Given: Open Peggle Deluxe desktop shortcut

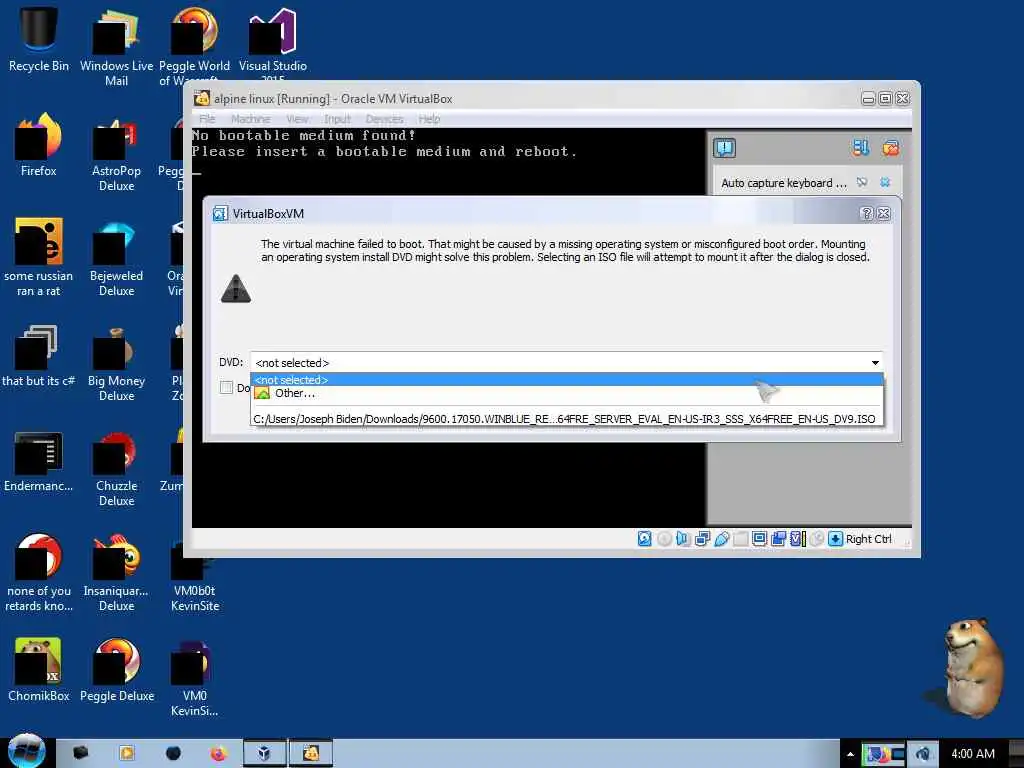Looking at the screenshot, I should click(x=116, y=671).
